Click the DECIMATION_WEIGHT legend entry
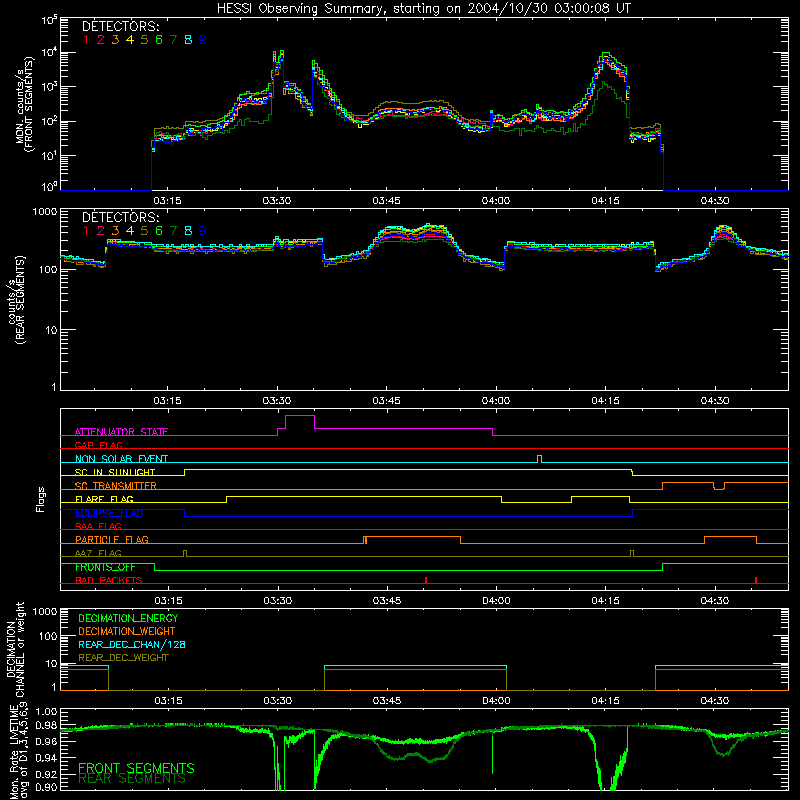The image size is (800, 800). click(127, 632)
